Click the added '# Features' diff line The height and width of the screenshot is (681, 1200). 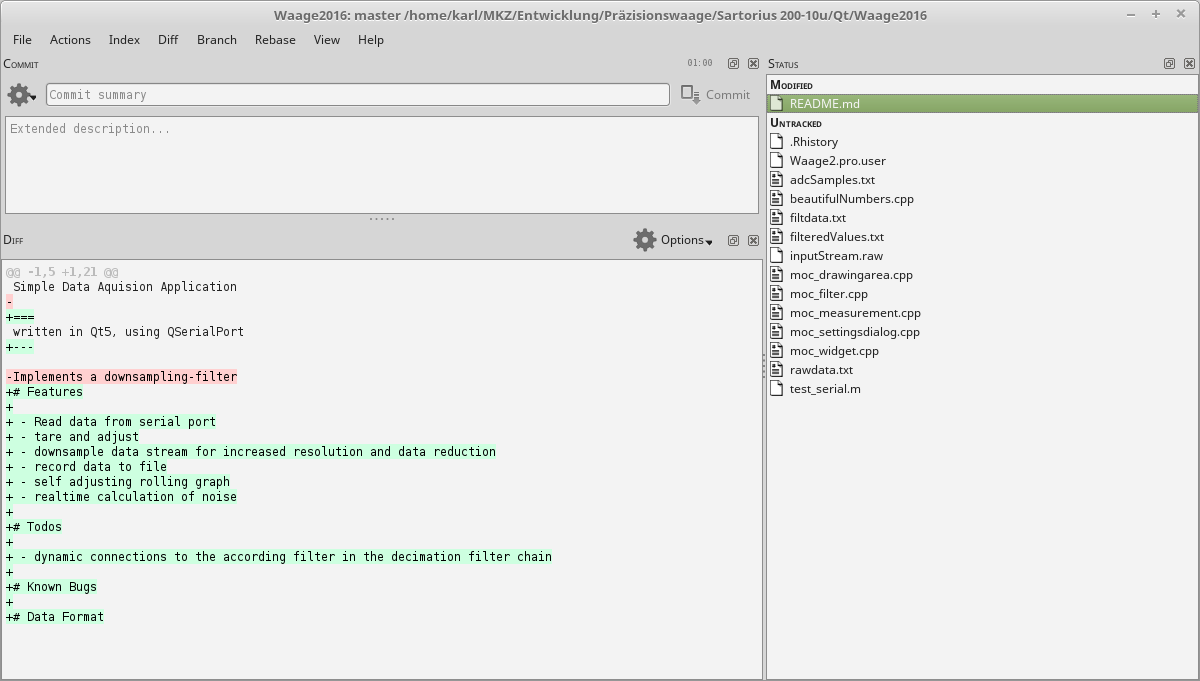44,392
